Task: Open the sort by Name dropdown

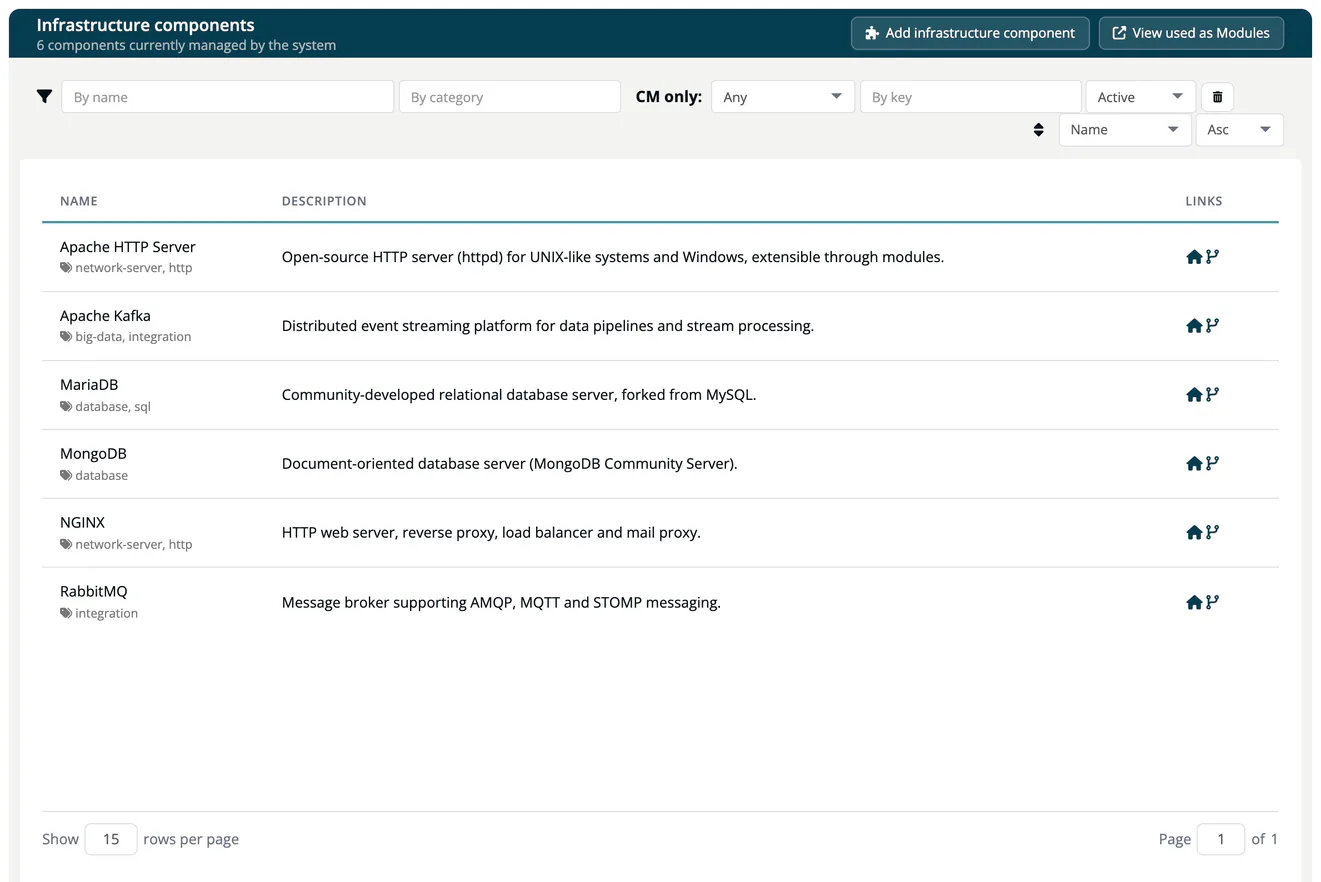Action: click(1125, 130)
